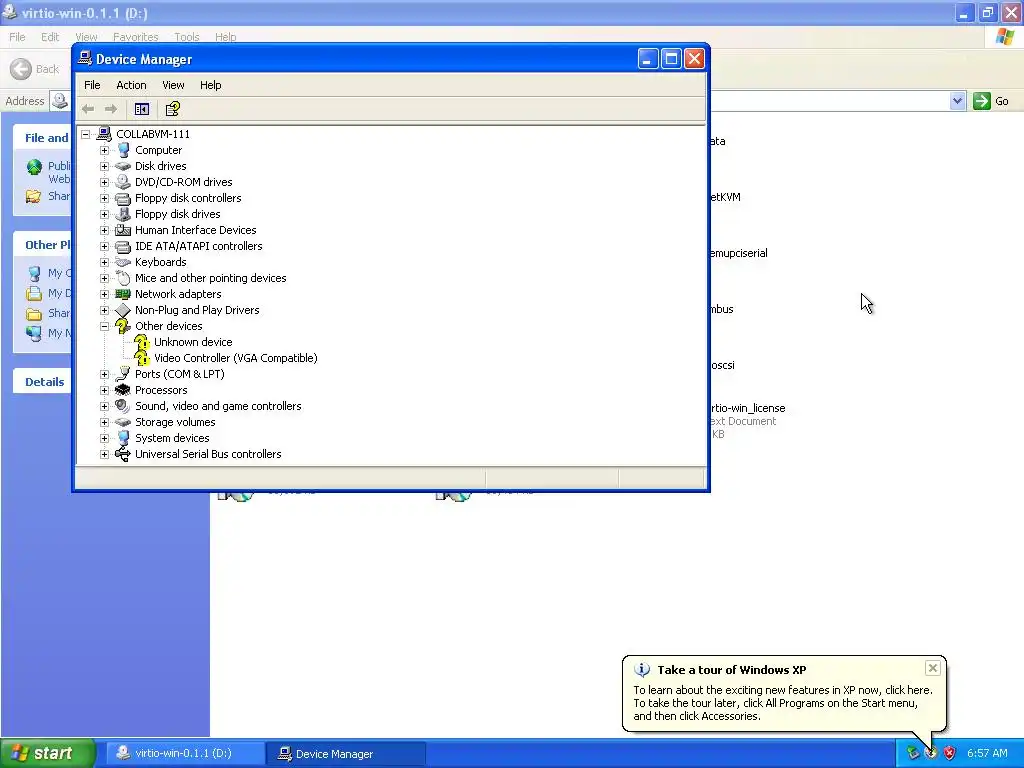Viewport: 1024px width, 768px height.
Task: Click the Take a tour of Windows XP balloon text
Action: (x=731, y=670)
